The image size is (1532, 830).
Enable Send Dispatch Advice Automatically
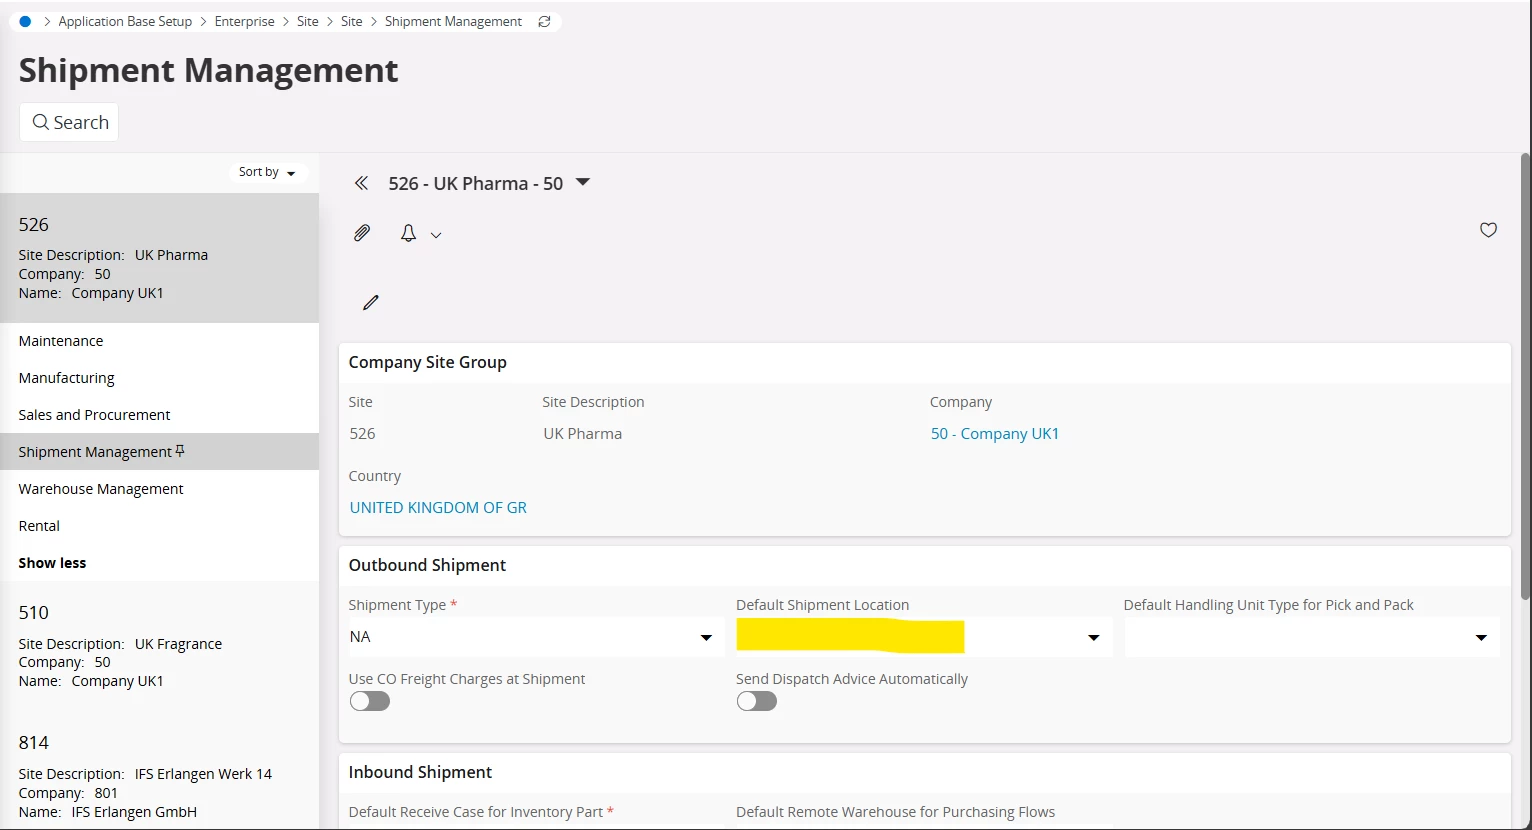point(757,701)
